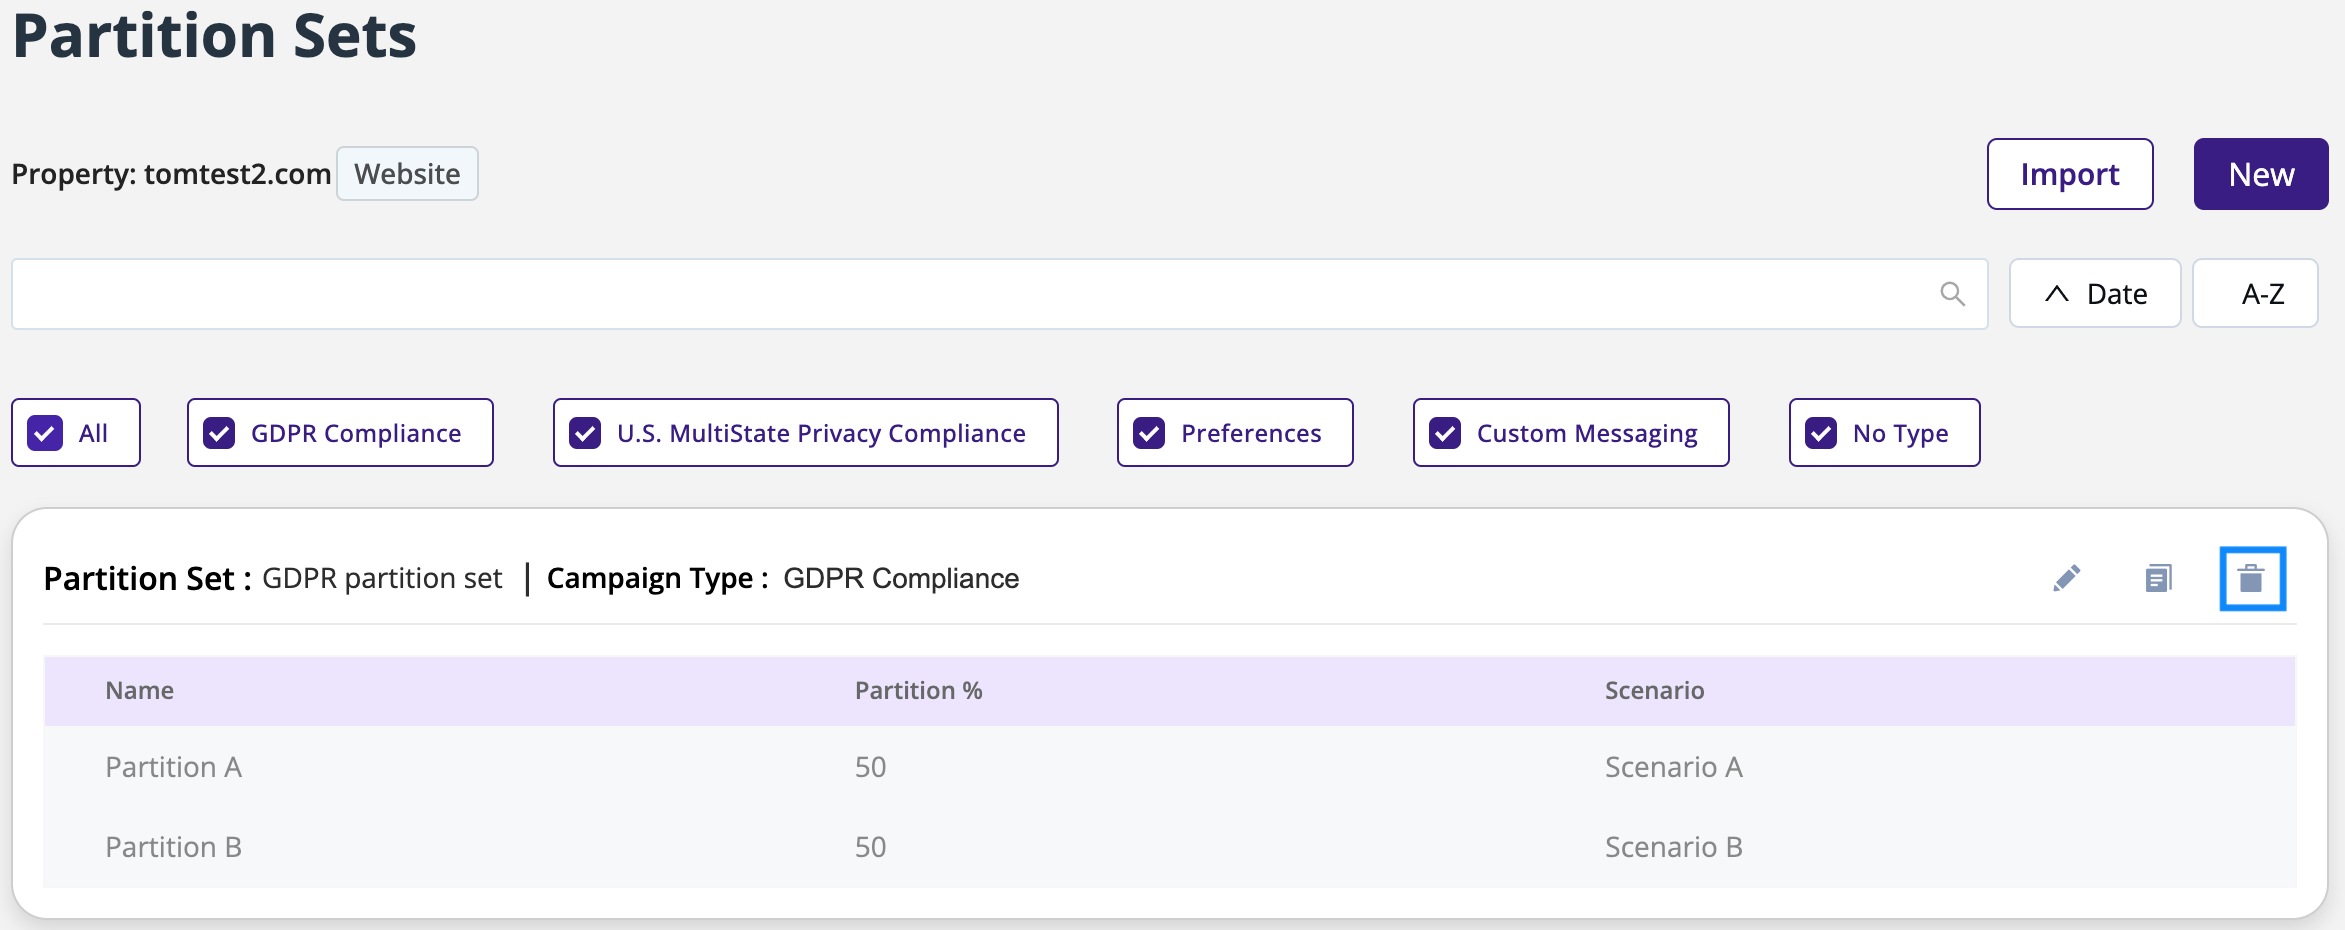
Task: Click the 50 value in Partition A row
Action: [x=870, y=767]
